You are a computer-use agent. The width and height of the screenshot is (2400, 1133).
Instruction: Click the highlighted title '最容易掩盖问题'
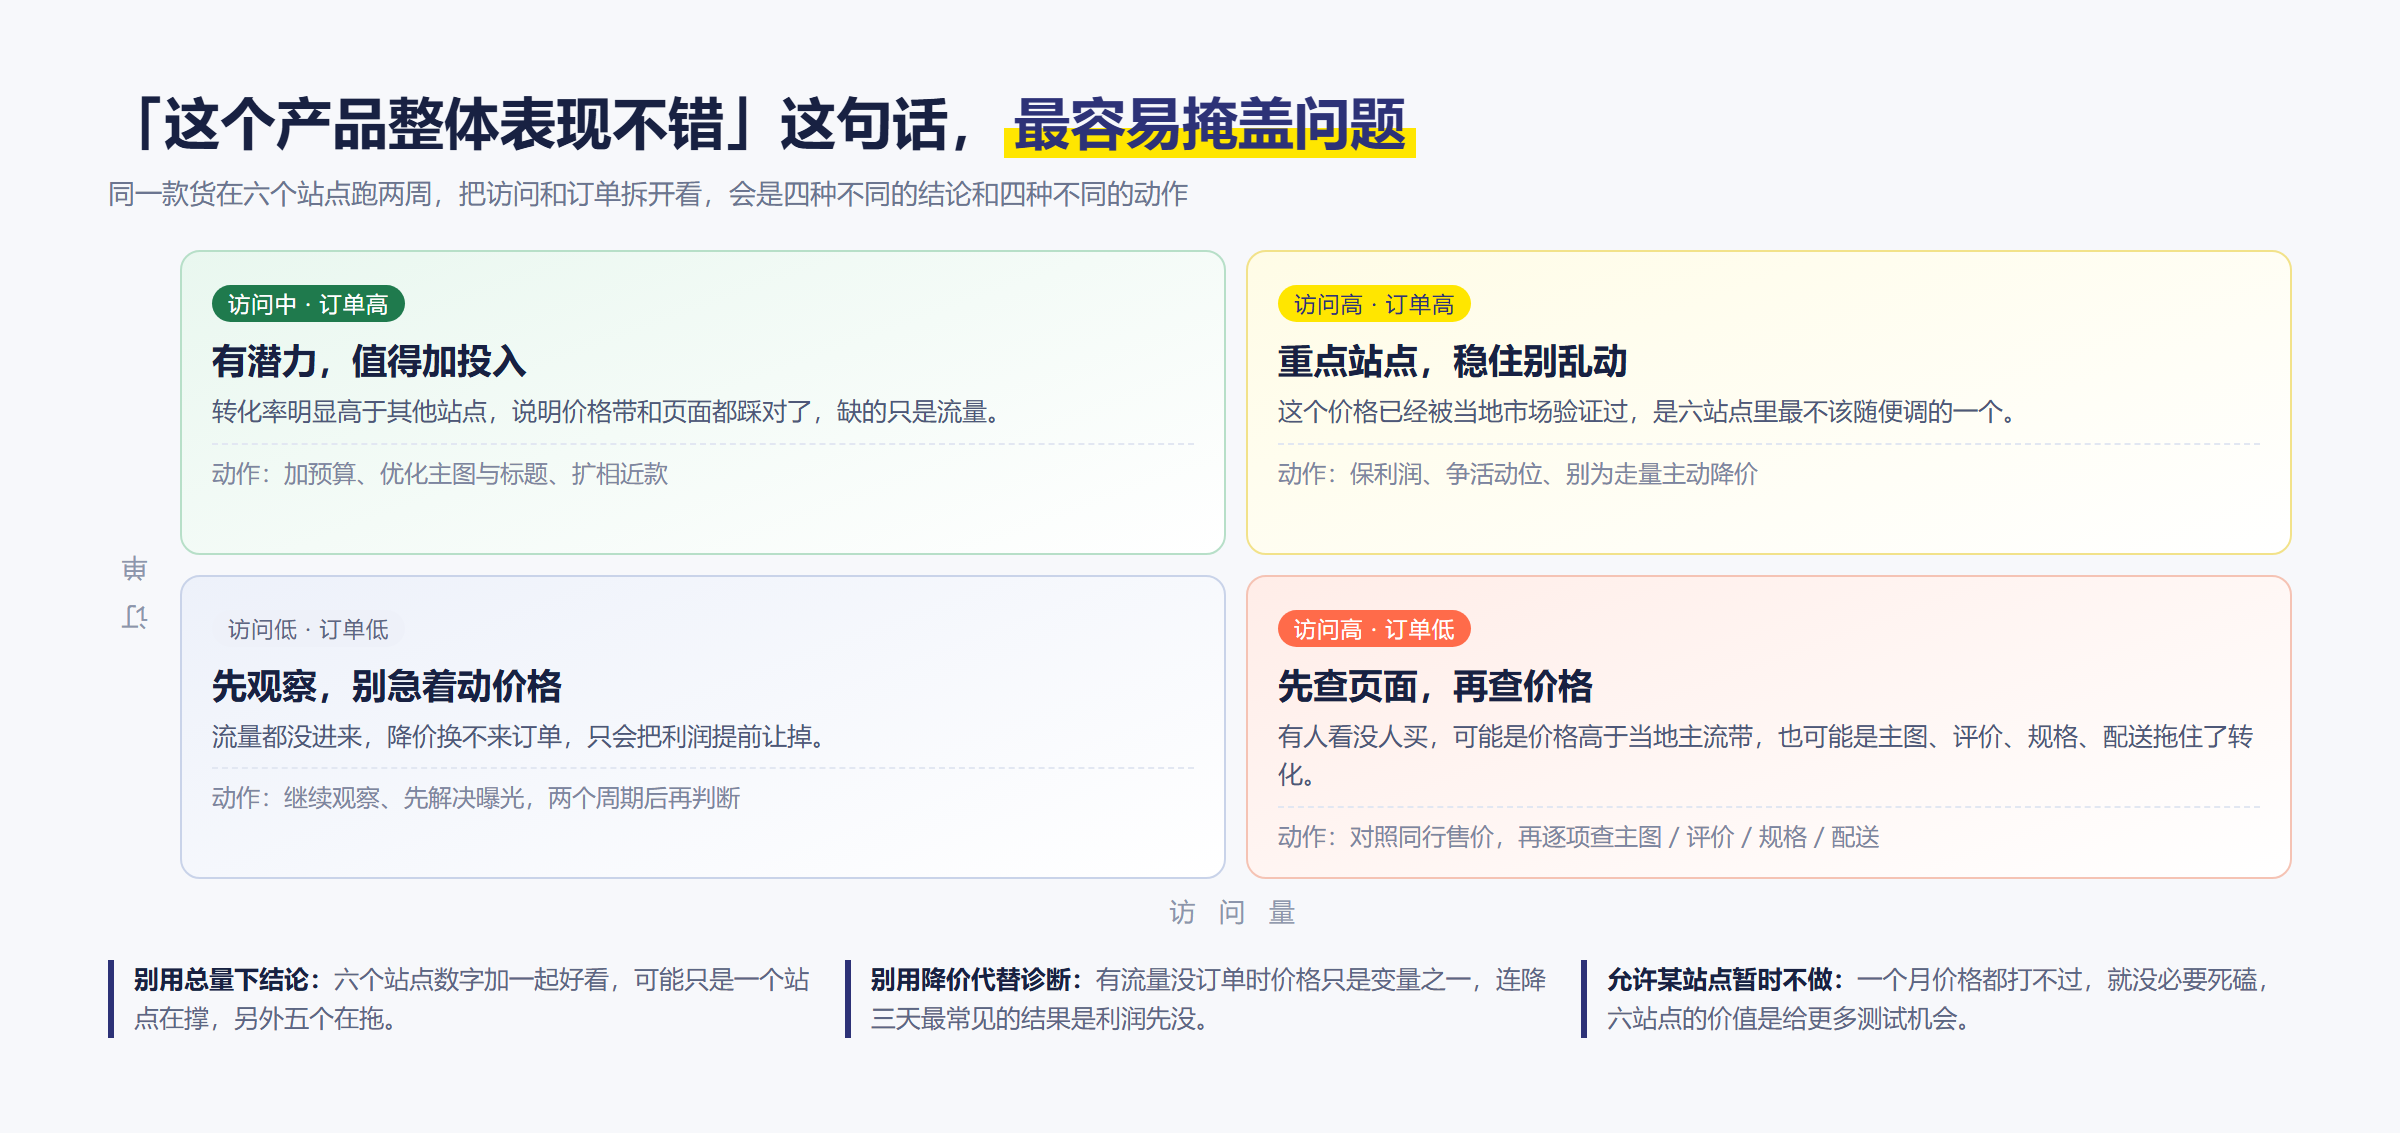tap(1210, 126)
